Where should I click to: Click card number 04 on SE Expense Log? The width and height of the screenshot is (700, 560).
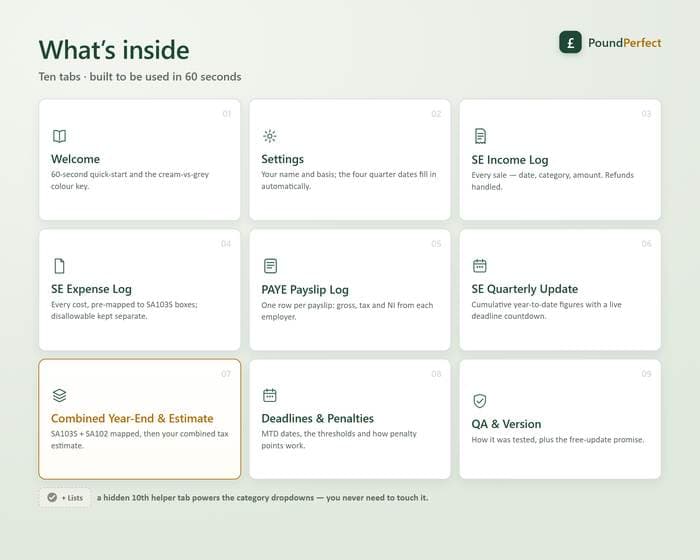(226, 244)
